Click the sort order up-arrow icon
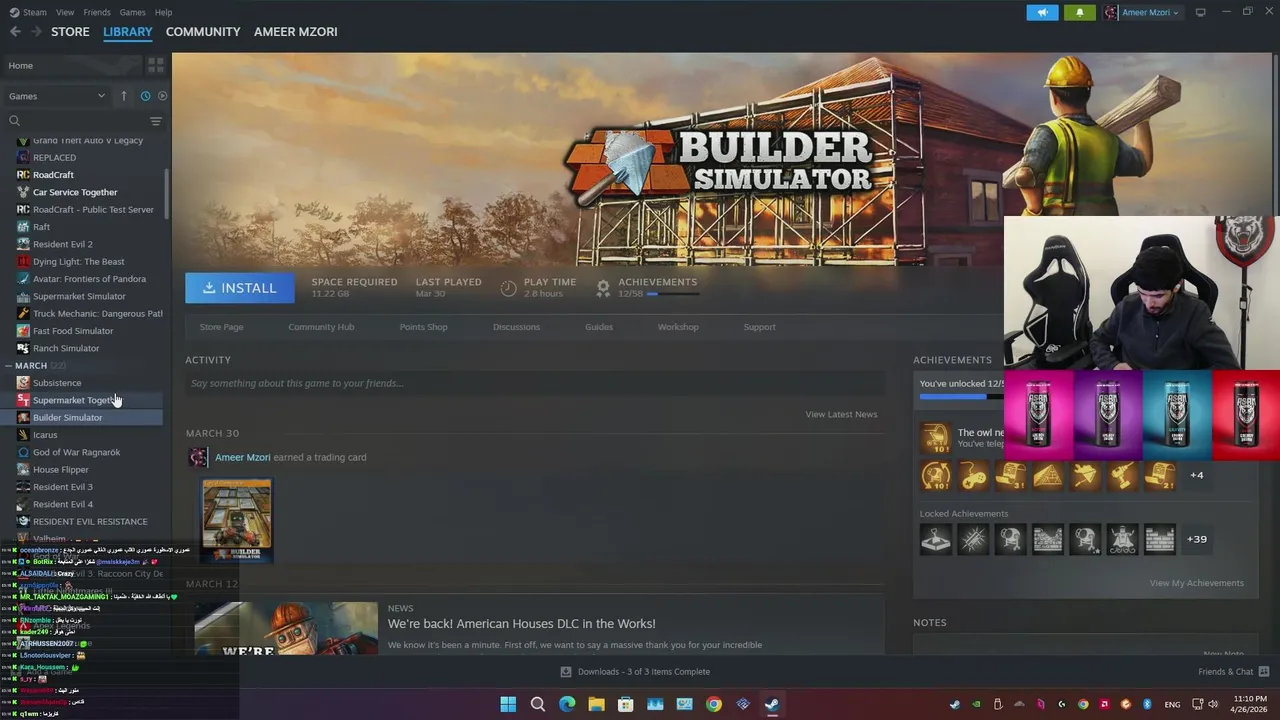The height and width of the screenshot is (720, 1280). pyautogui.click(x=124, y=96)
